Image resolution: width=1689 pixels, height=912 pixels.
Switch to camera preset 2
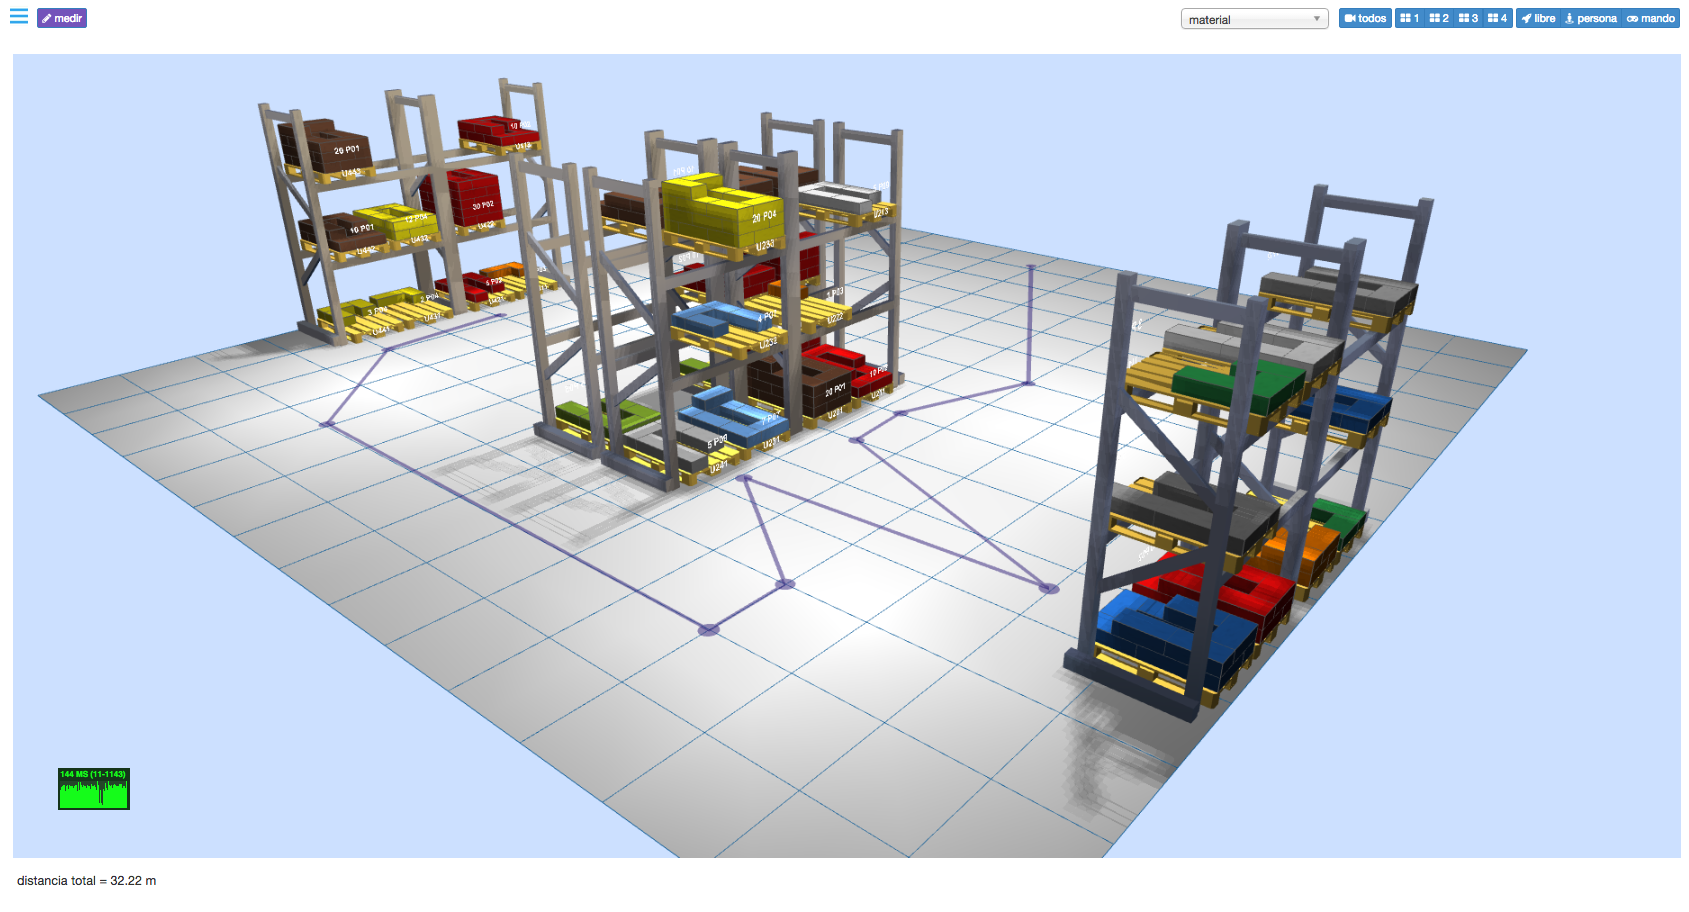pos(1439,18)
